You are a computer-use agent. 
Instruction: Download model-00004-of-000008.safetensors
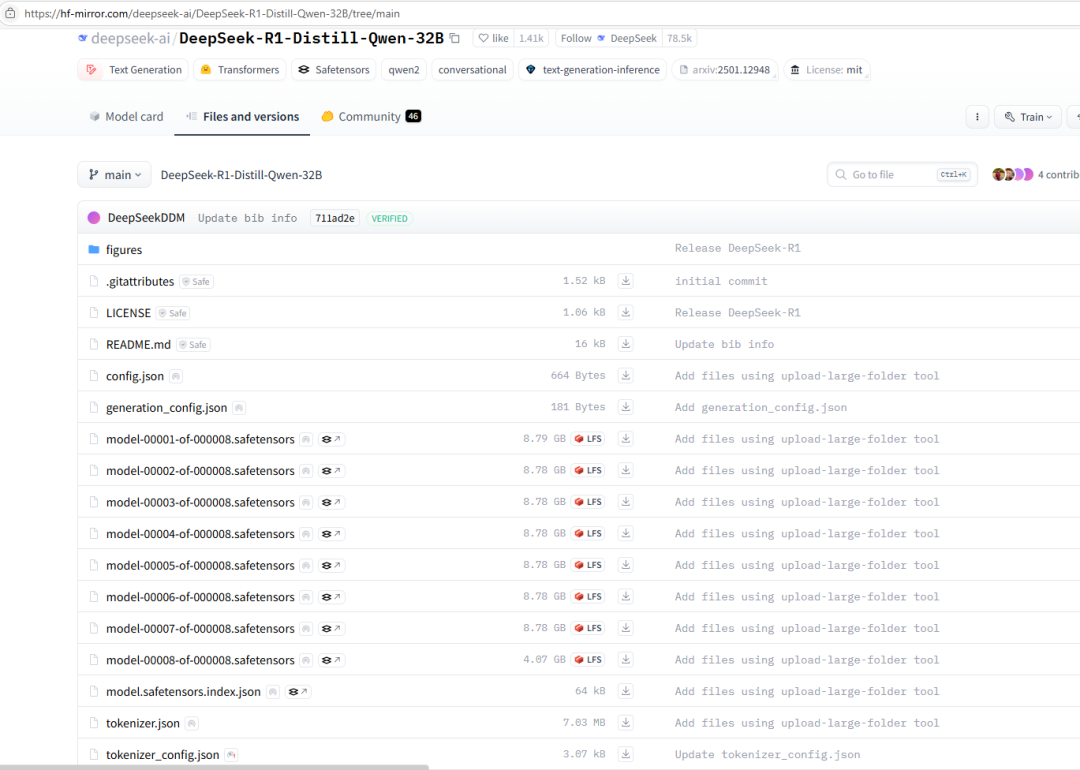tap(625, 534)
